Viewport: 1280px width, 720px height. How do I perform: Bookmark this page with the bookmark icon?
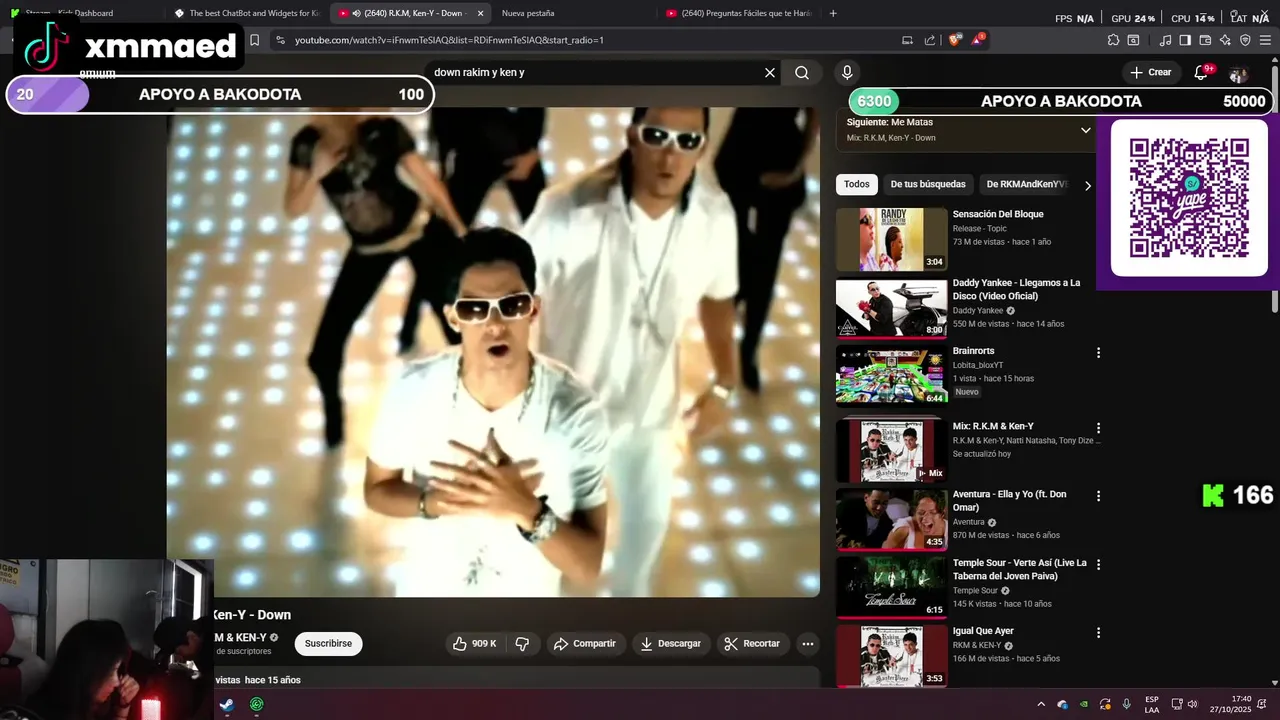254,40
